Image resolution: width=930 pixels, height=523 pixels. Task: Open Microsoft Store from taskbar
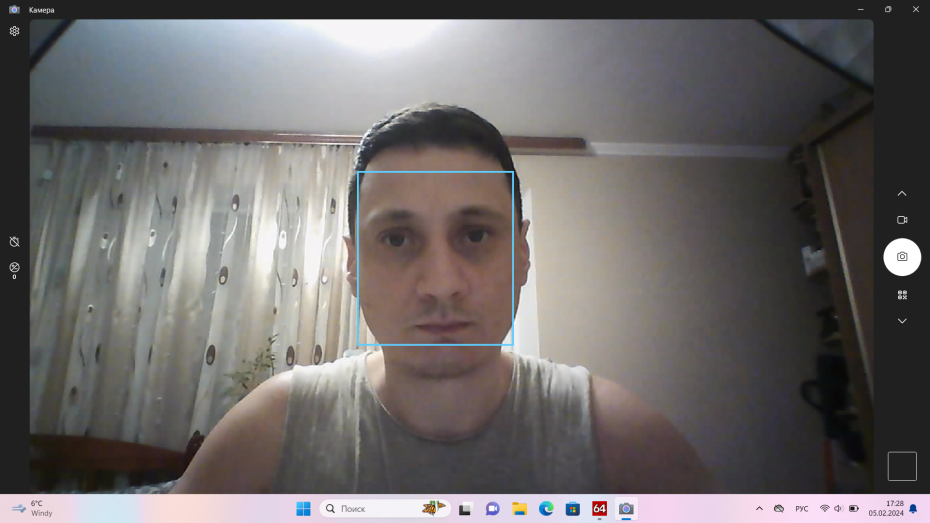(x=573, y=509)
